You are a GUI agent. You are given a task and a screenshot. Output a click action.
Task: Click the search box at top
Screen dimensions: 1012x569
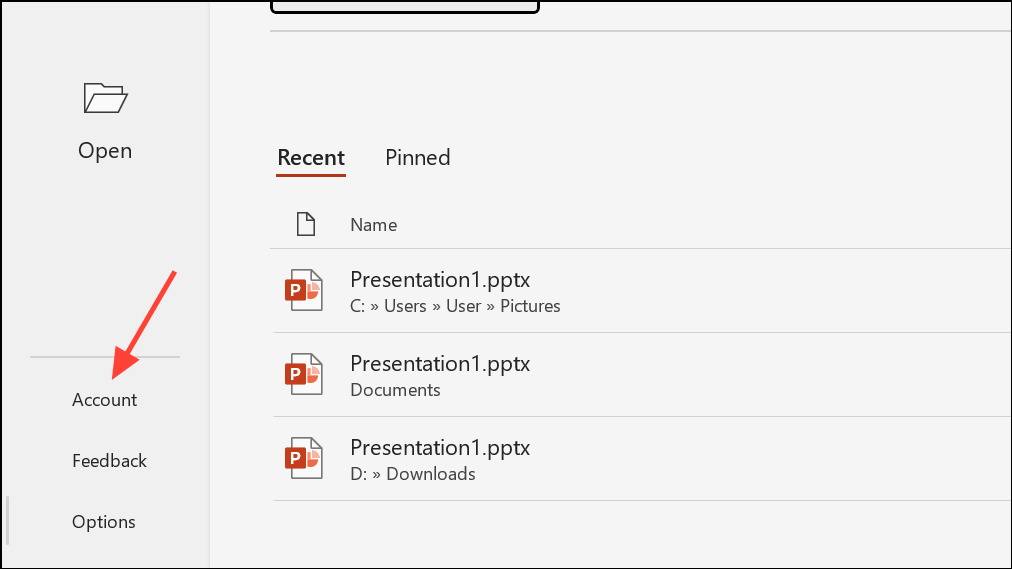(405, 6)
